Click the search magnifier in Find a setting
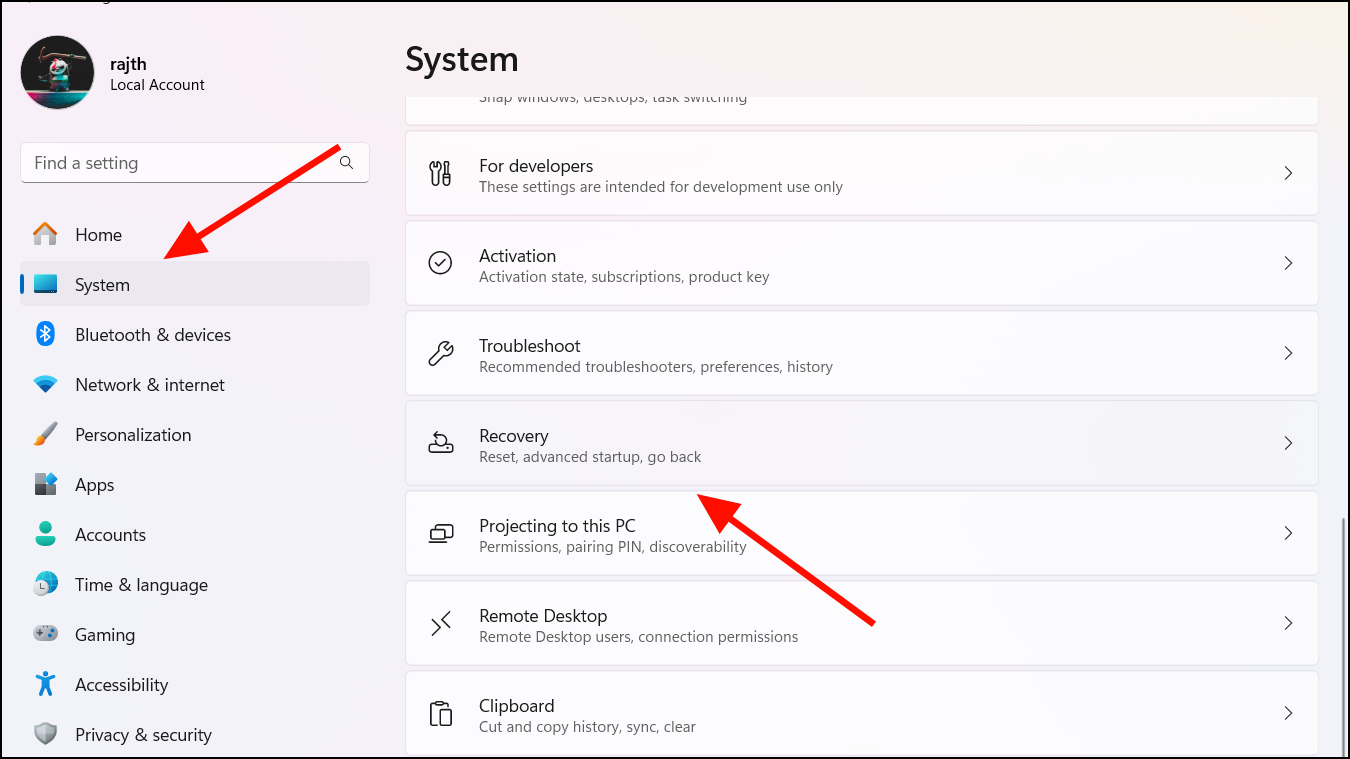Image resolution: width=1350 pixels, height=759 pixels. tap(345, 162)
